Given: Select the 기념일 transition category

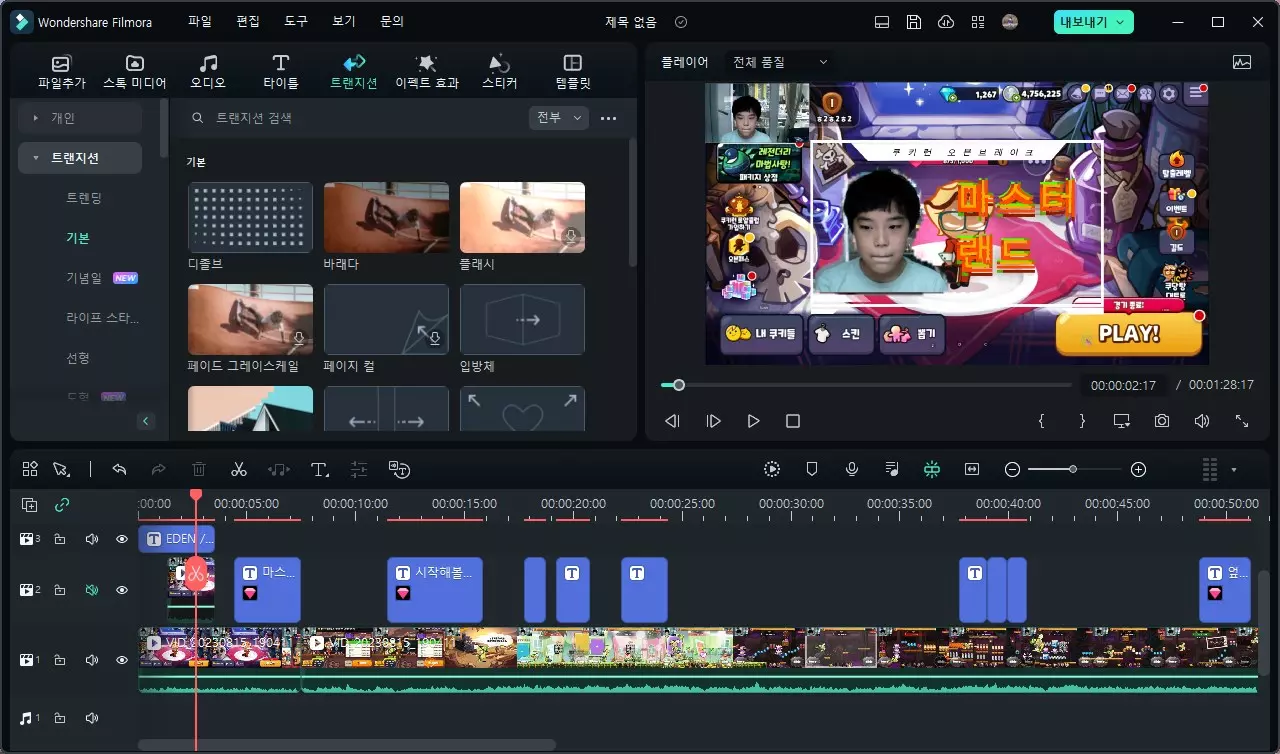Looking at the screenshot, I should click(85, 278).
